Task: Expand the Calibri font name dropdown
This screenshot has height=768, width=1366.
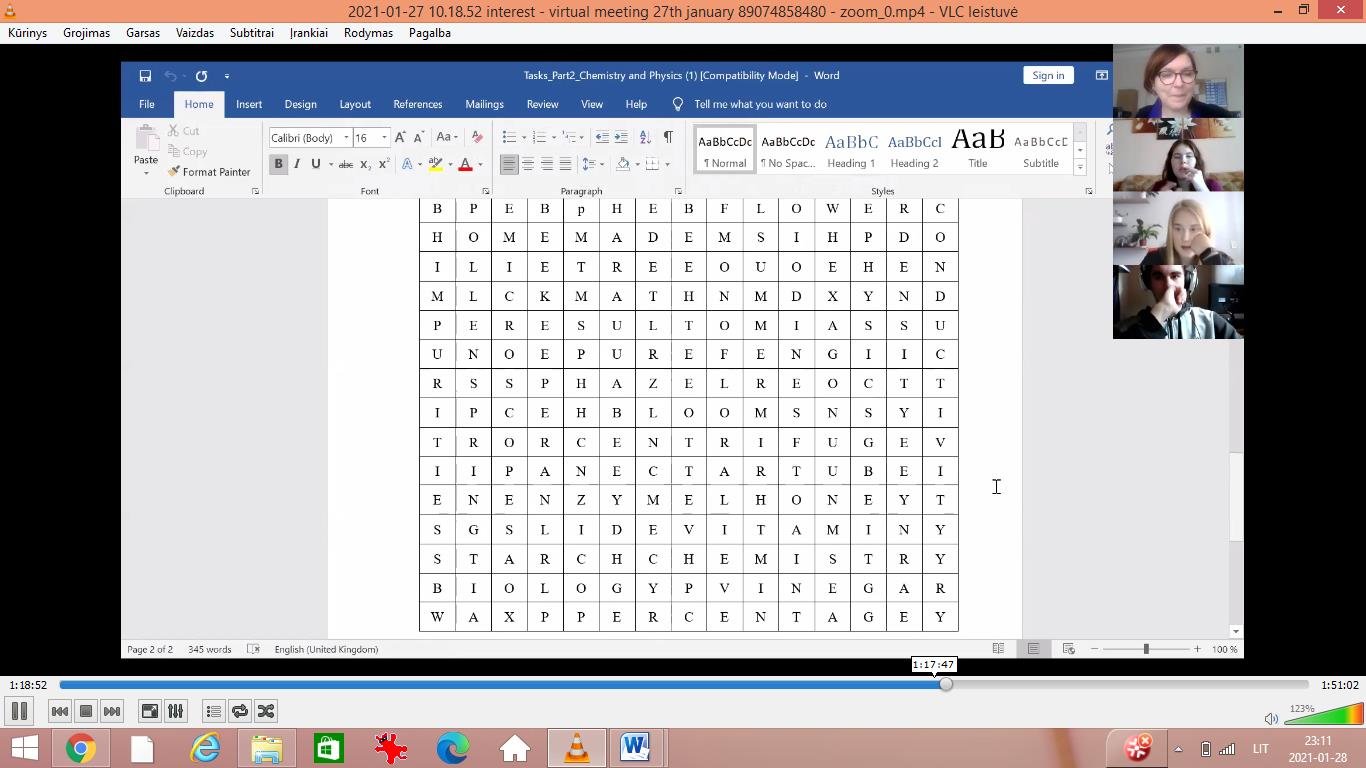Action: click(346, 138)
